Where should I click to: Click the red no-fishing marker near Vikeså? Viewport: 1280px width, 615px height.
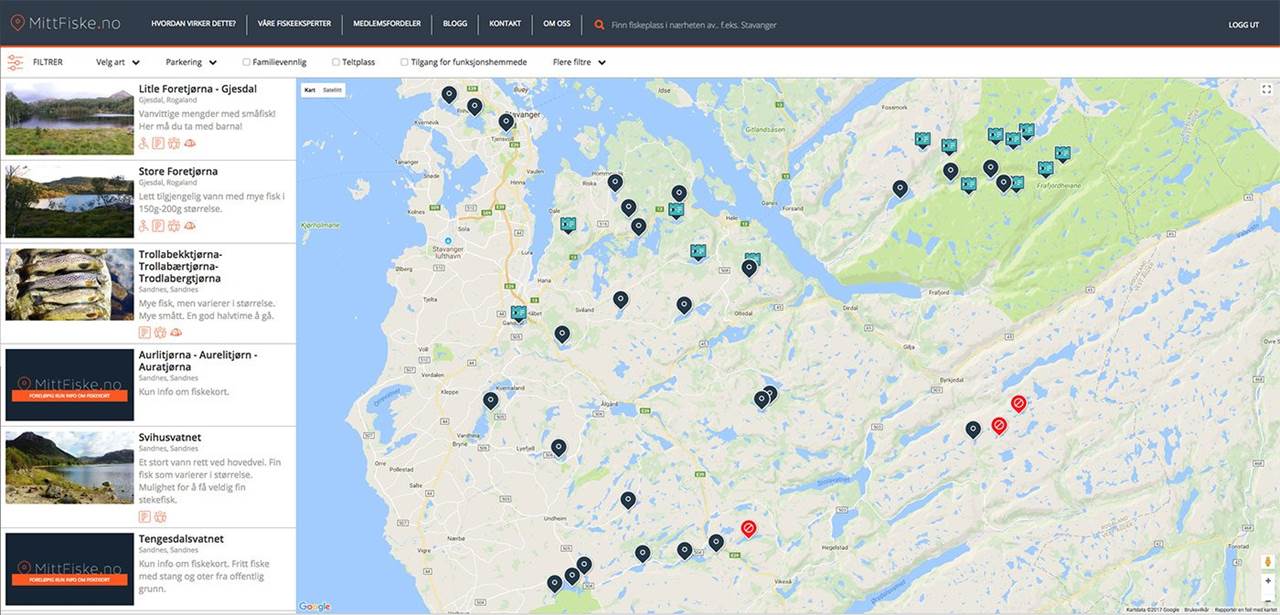coord(748,528)
